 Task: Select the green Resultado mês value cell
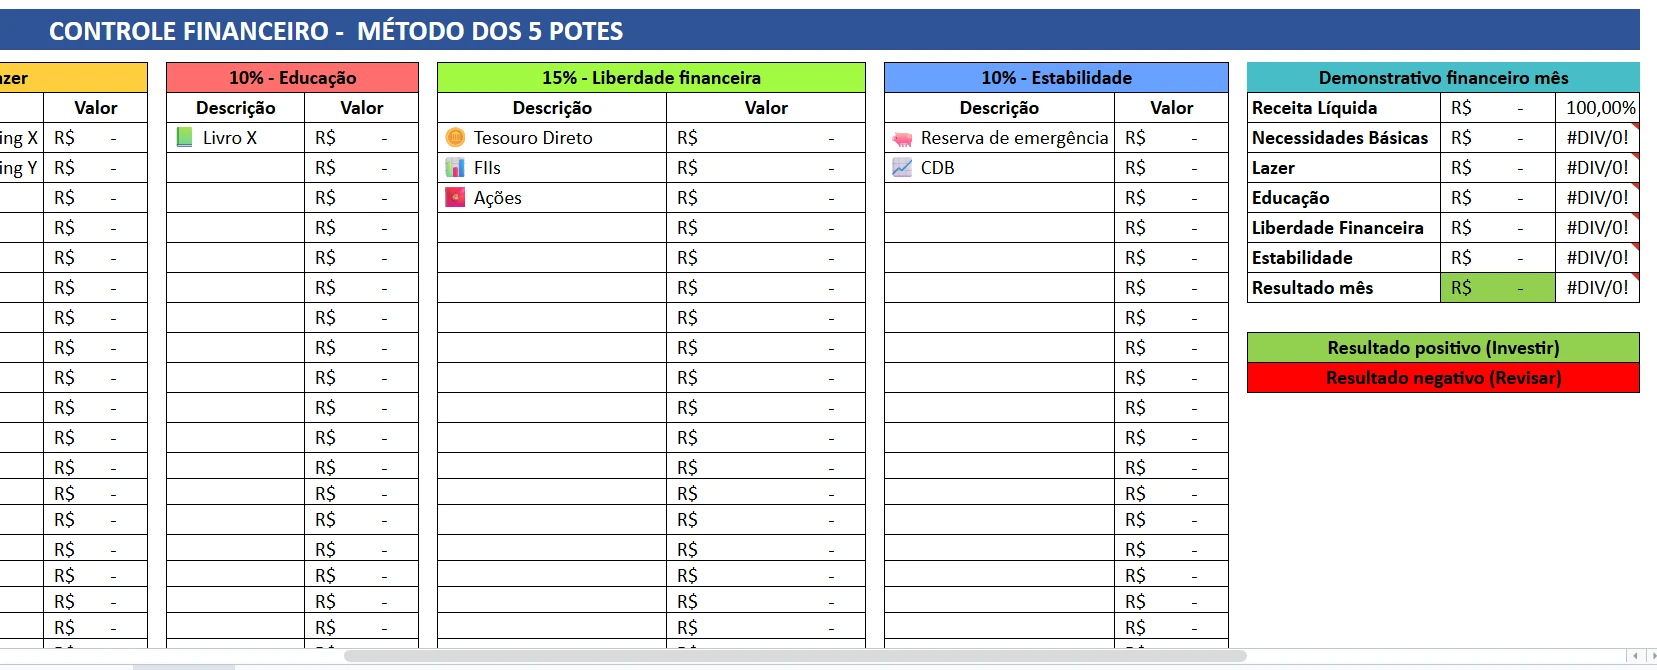pos(1498,288)
